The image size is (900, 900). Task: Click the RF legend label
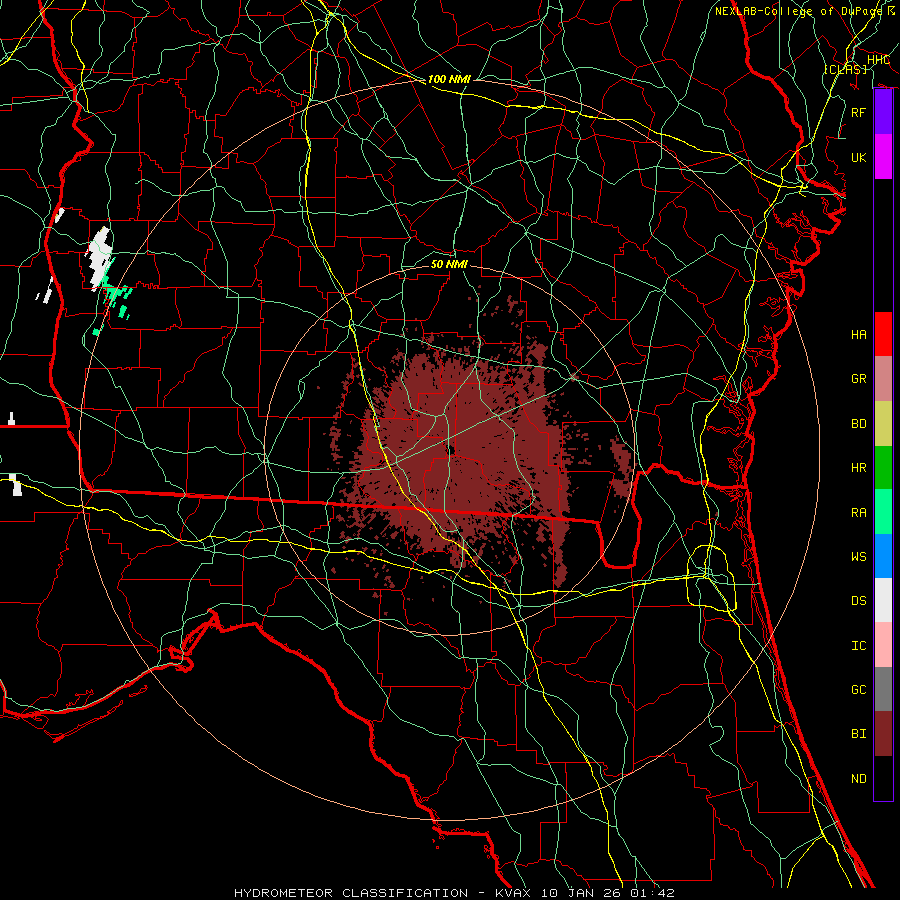pyautogui.click(x=858, y=112)
